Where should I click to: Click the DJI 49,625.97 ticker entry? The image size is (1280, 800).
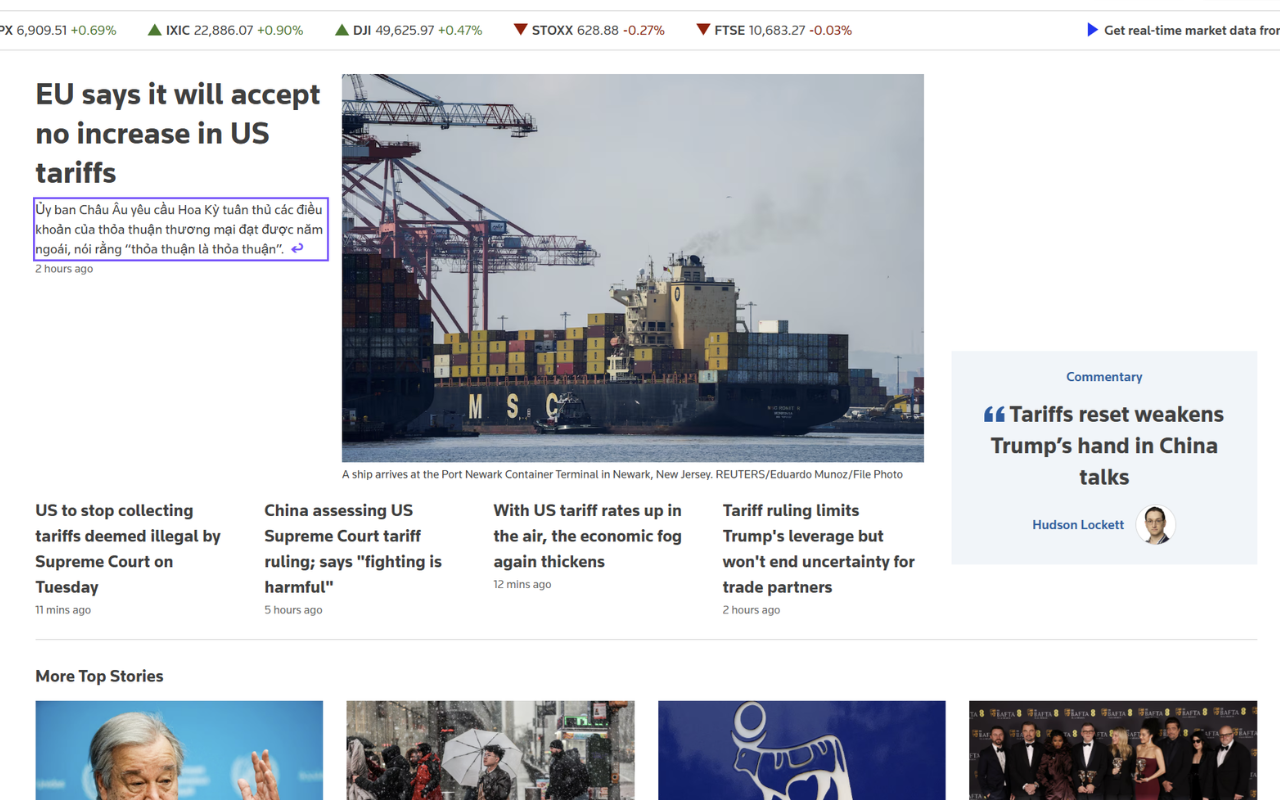point(408,30)
